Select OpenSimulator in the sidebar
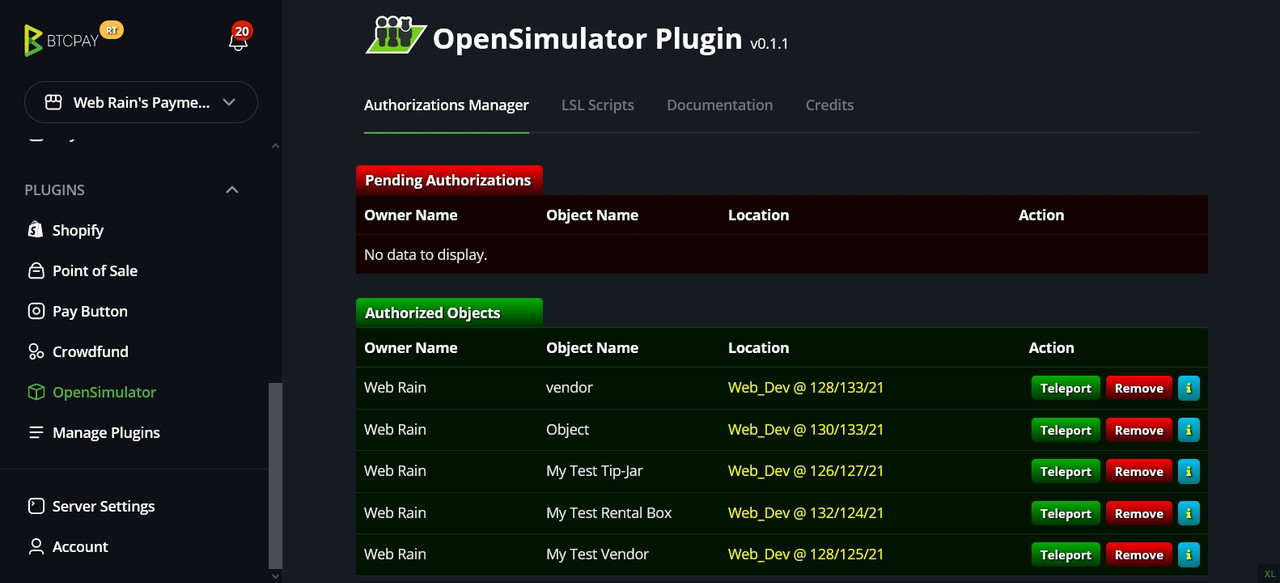Viewport: 1280px width, 583px height. 104,392
